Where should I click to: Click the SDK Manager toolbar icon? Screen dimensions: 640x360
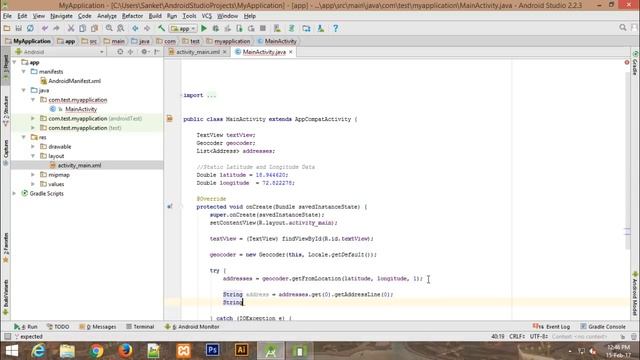pos(321,28)
